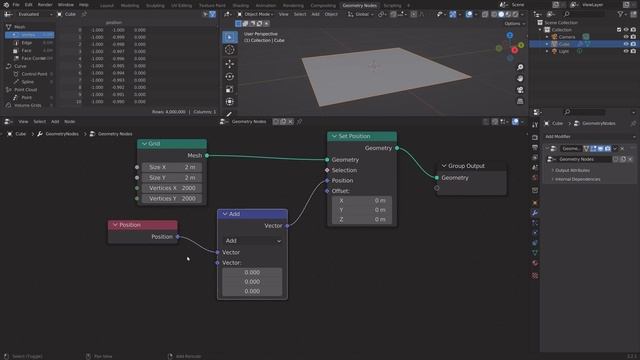
Task: Click GeometryNodes breadcrumb in node editor
Action: pyautogui.click(x=62, y=134)
